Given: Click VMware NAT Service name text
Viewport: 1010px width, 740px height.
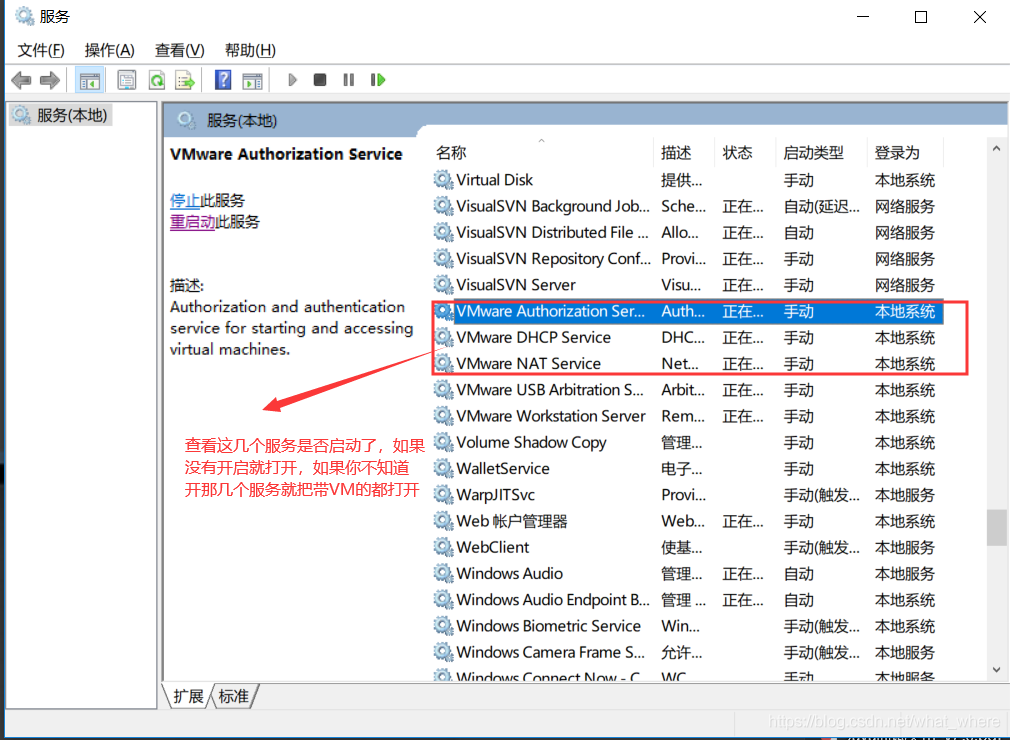Looking at the screenshot, I should click(x=528, y=364).
